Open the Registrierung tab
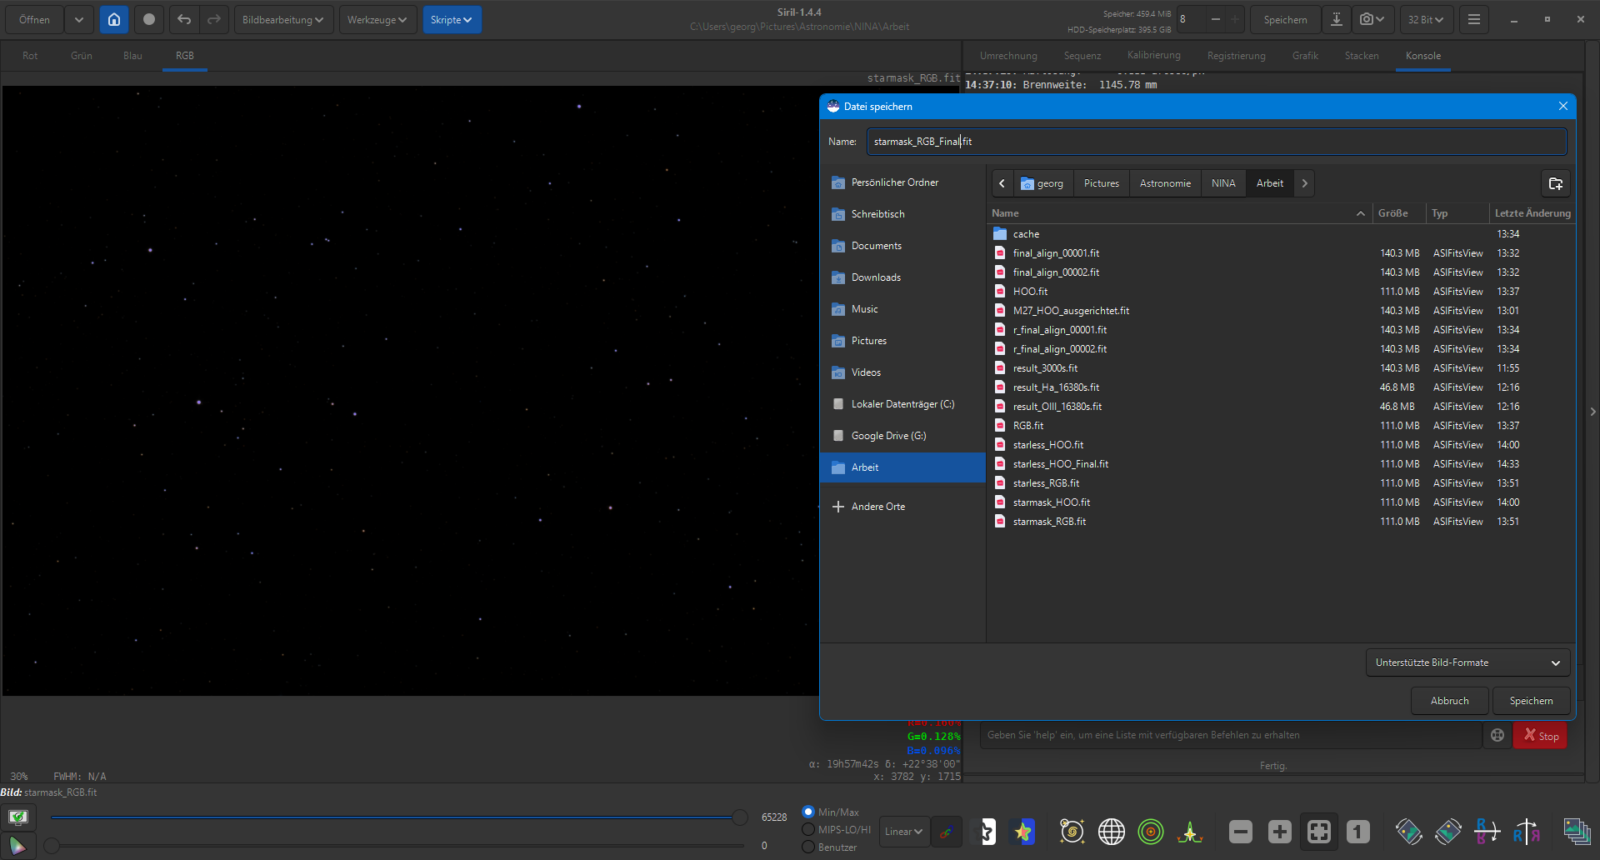 click(x=1236, y=56)
